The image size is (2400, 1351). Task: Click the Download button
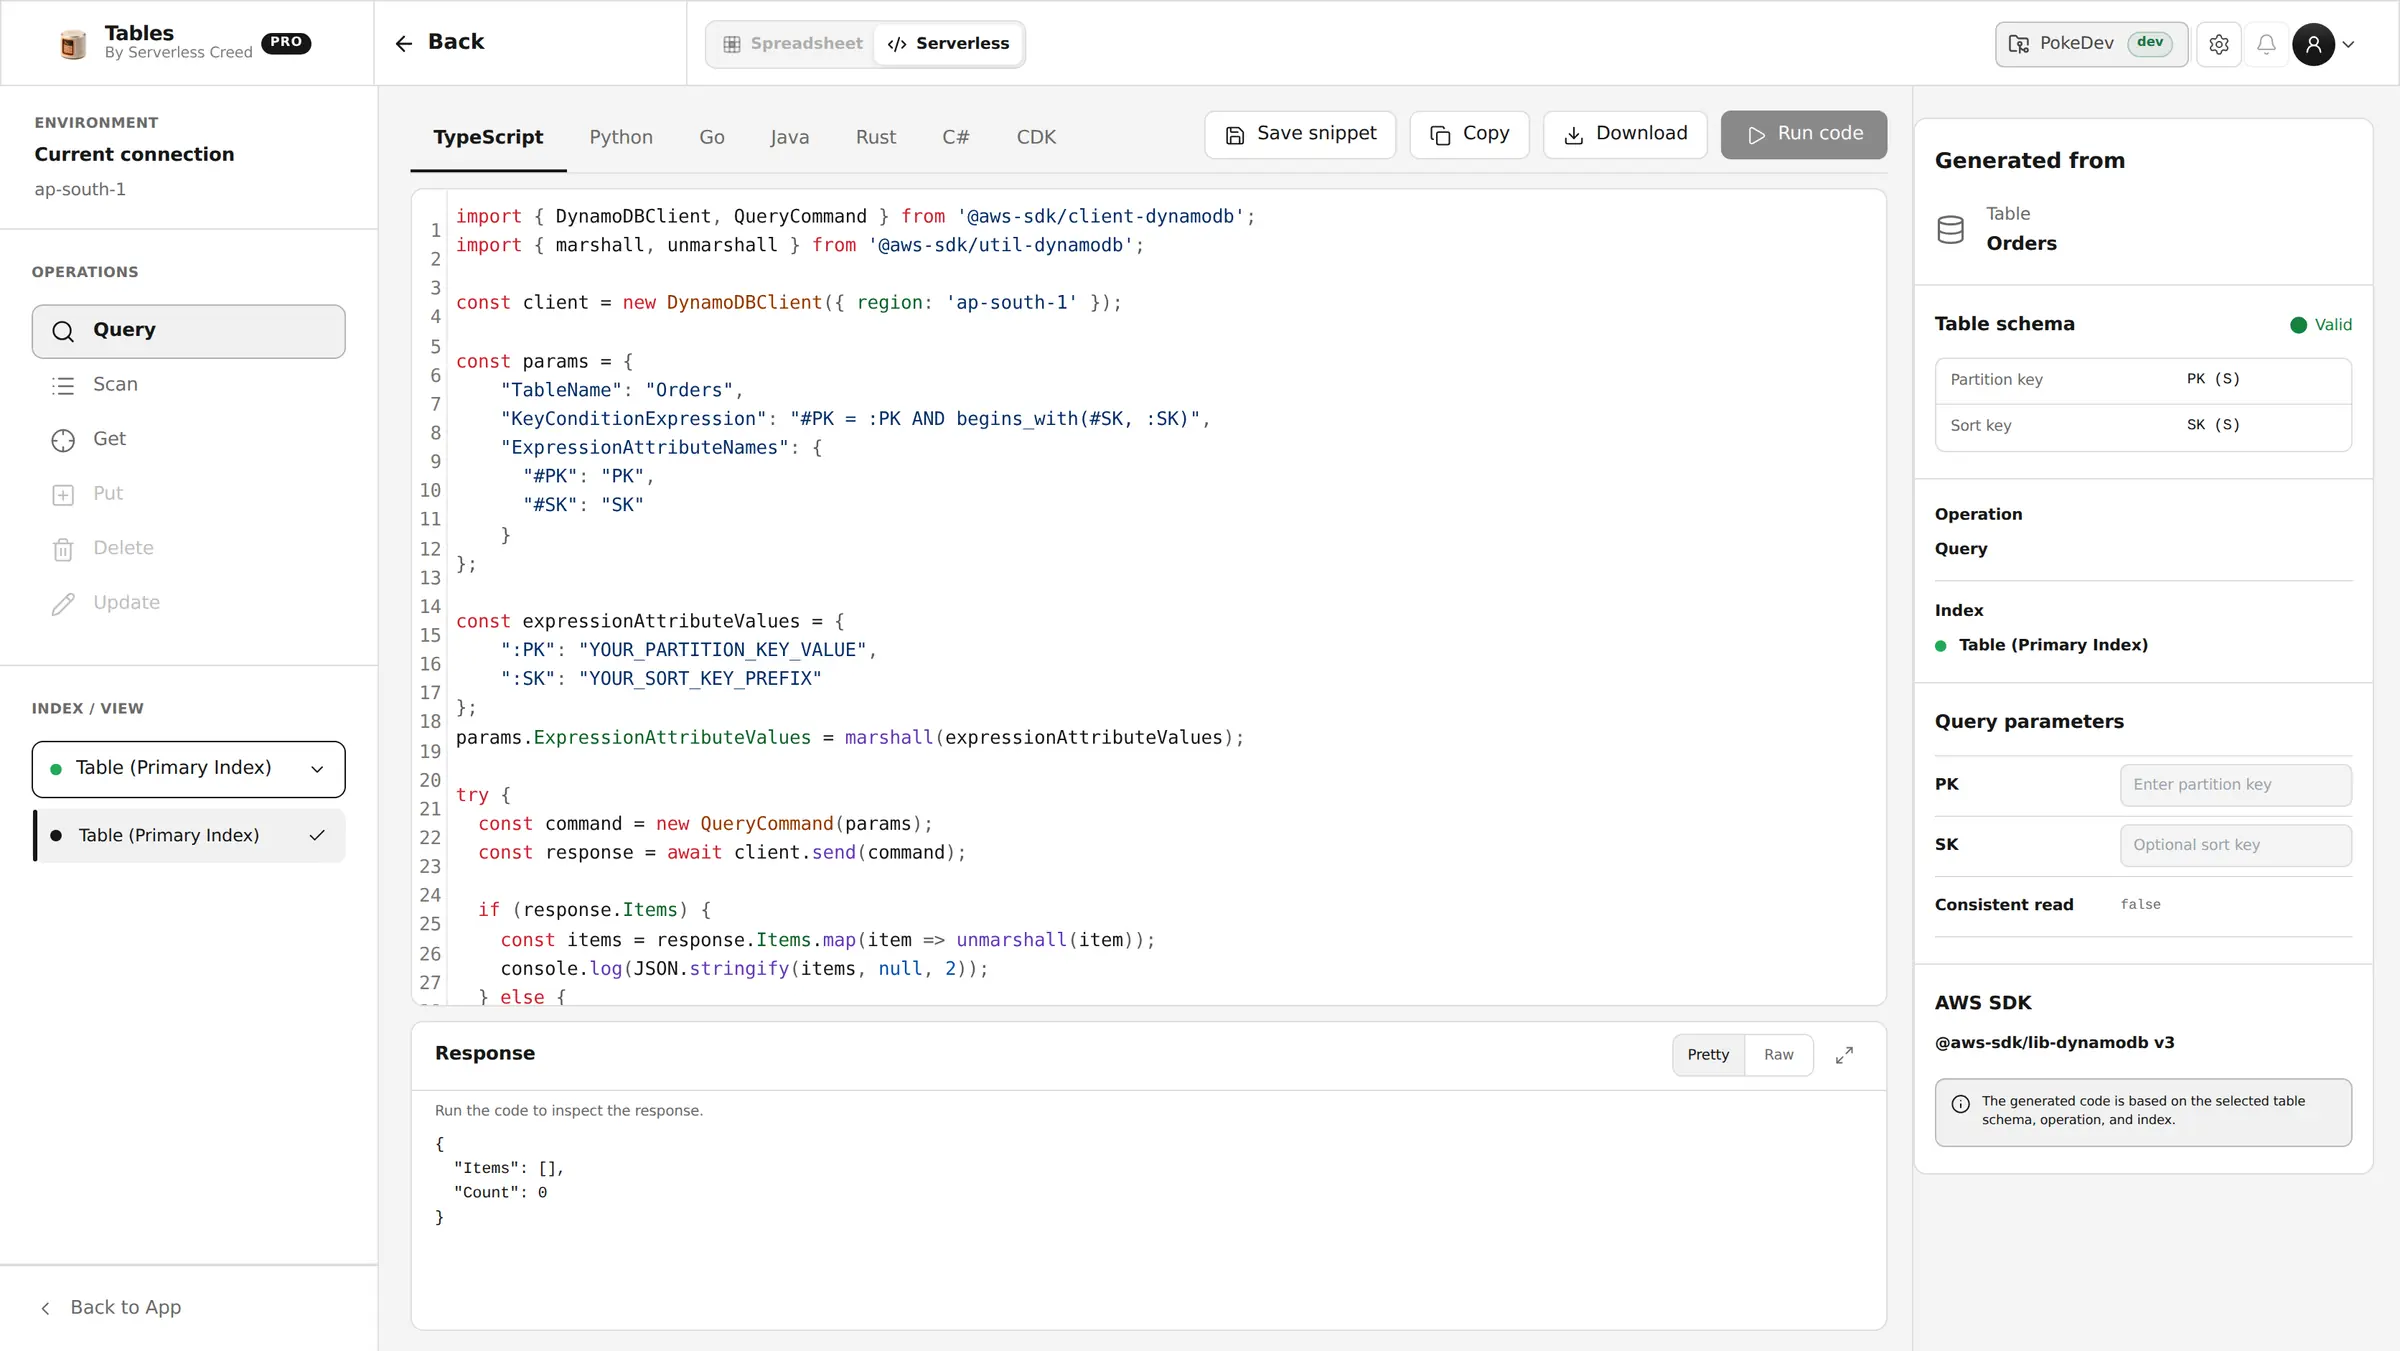click(x=1625, y=134)
